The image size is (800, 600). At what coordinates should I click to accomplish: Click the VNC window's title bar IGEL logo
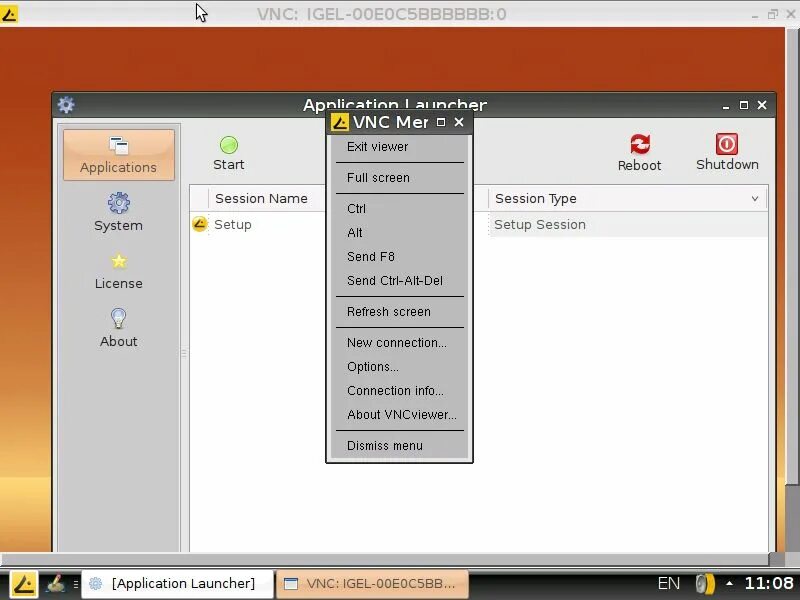[9, 14]
